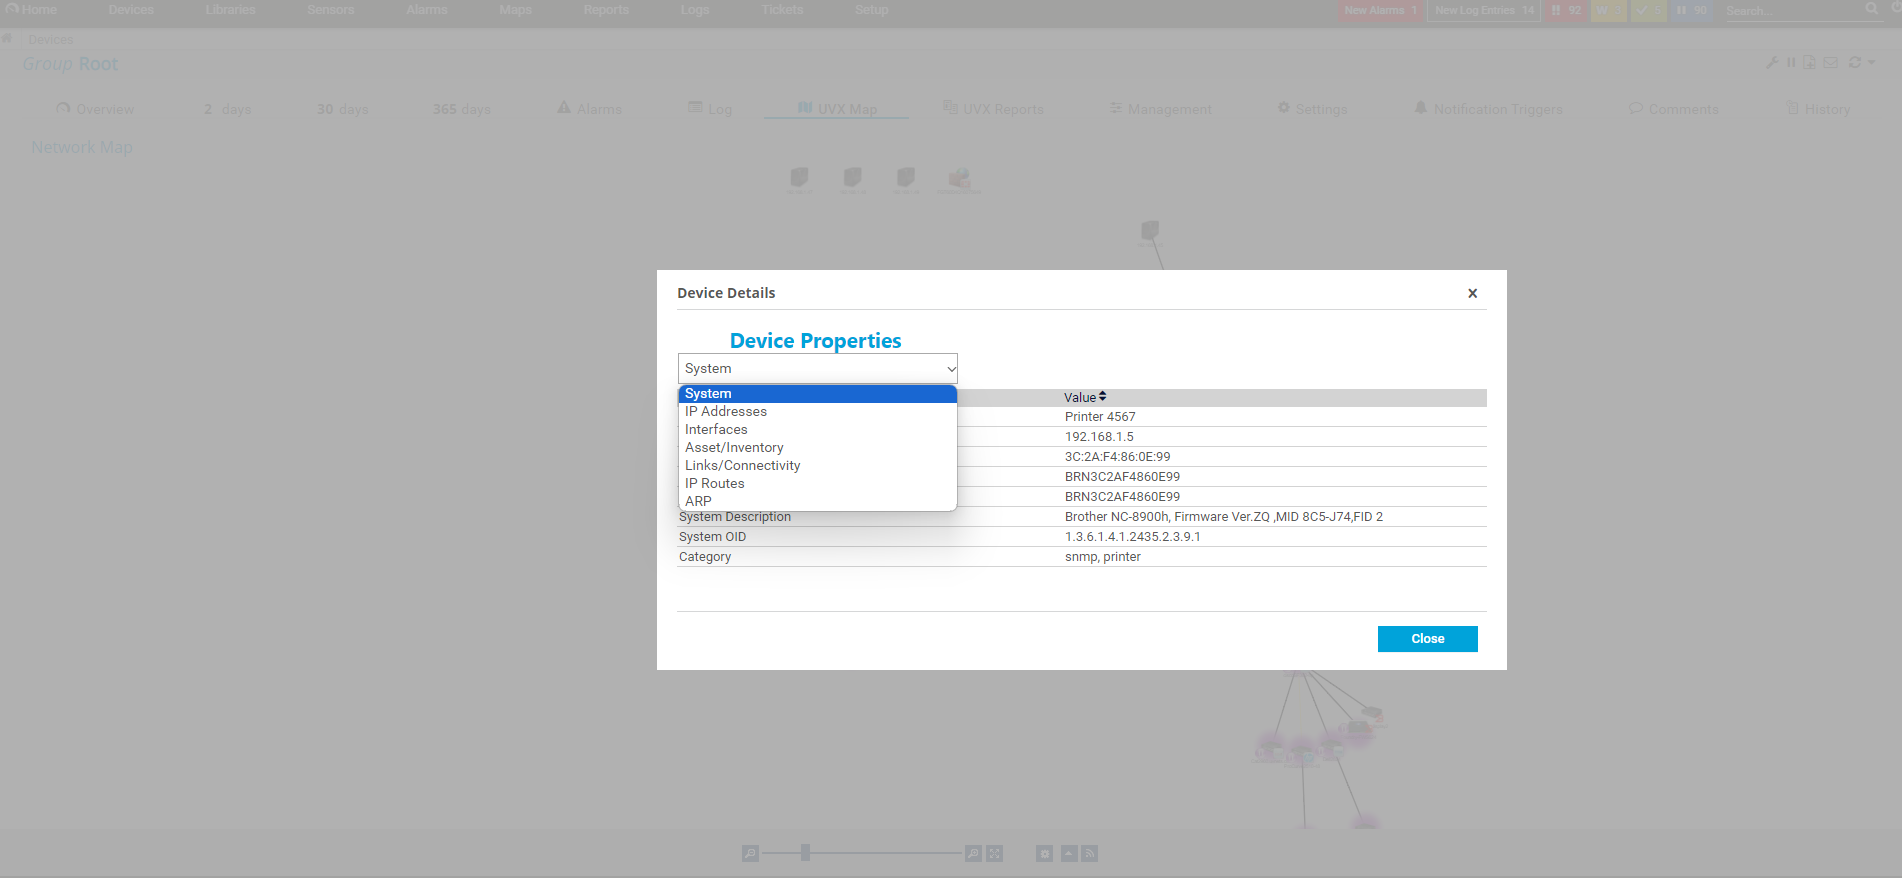This screenshot has height=878, width=1902.
Task: Open the System properties dropdown
Action: (x=818, y=368)
